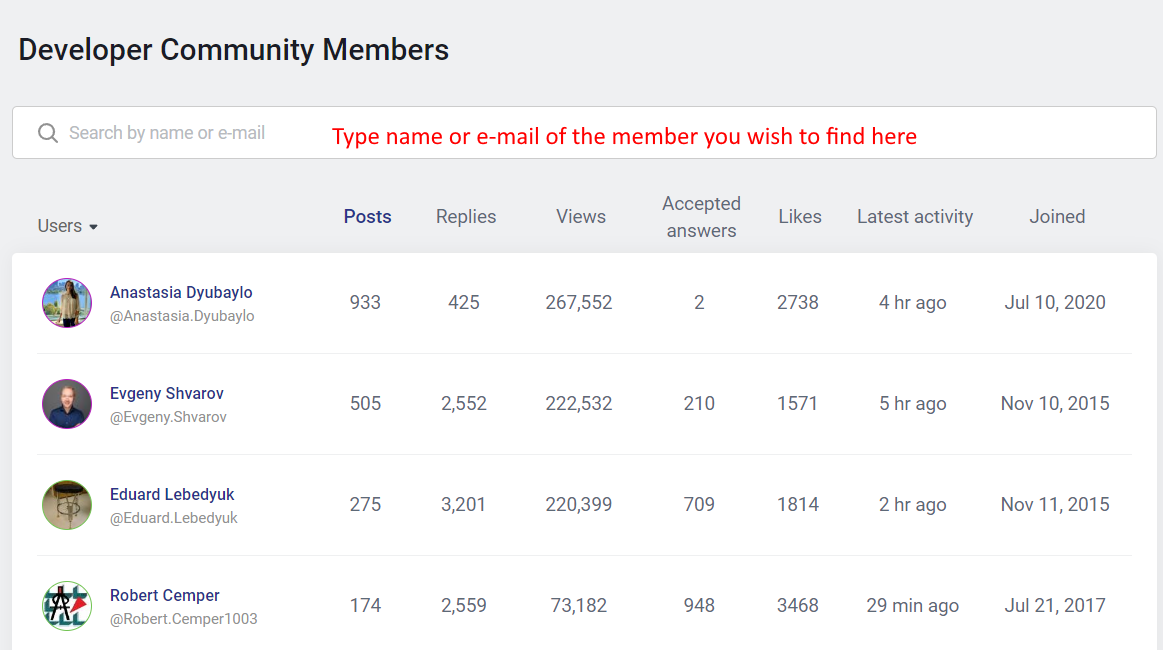Open Eduard Lebedyuk's profile name link
Viewport: 1163px width, 650px height.
pyautogui.click(x=172, y=494)
